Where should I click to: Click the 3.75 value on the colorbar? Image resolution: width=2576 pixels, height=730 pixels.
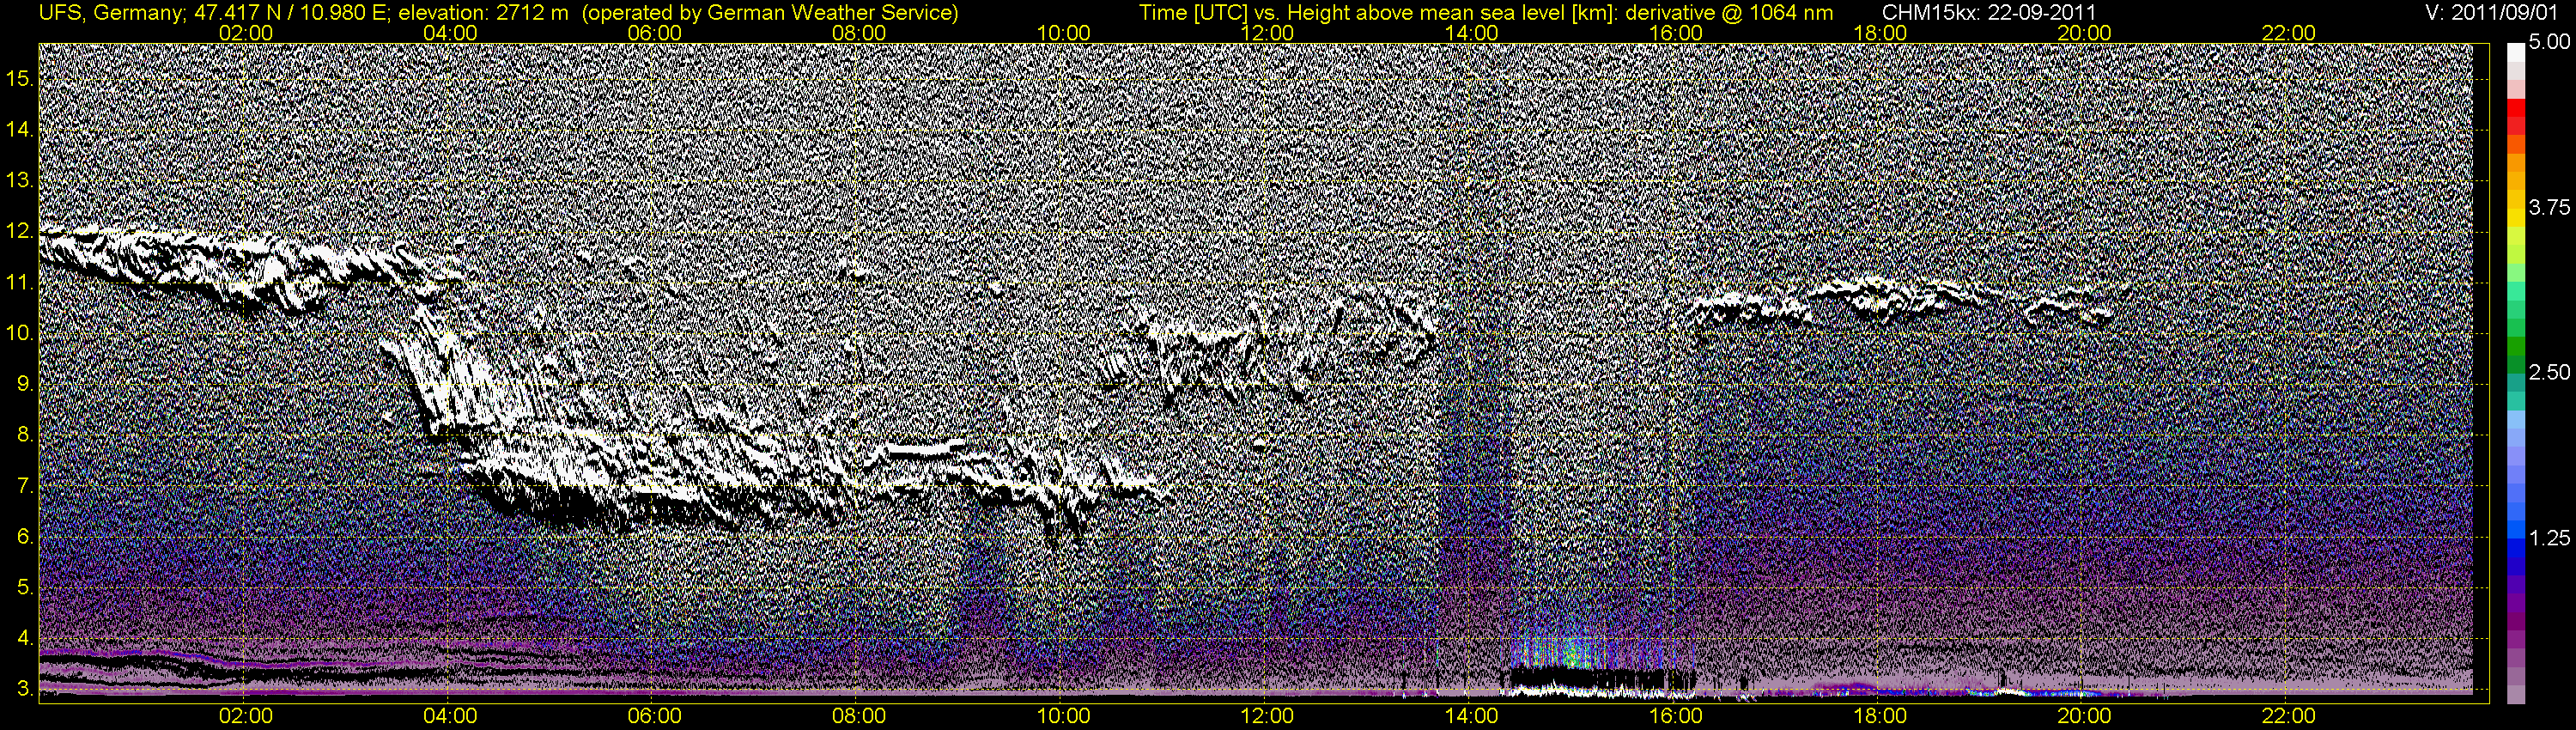(x=2550, y=207)
